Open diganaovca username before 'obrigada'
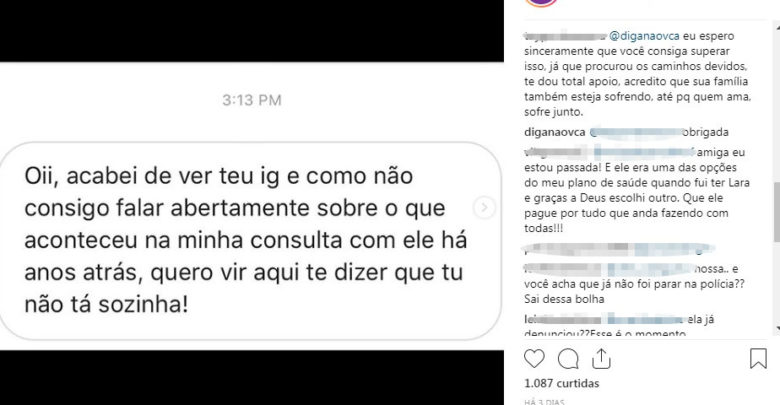Viewport: 780px width, 405px height. (x=555, y=132)
